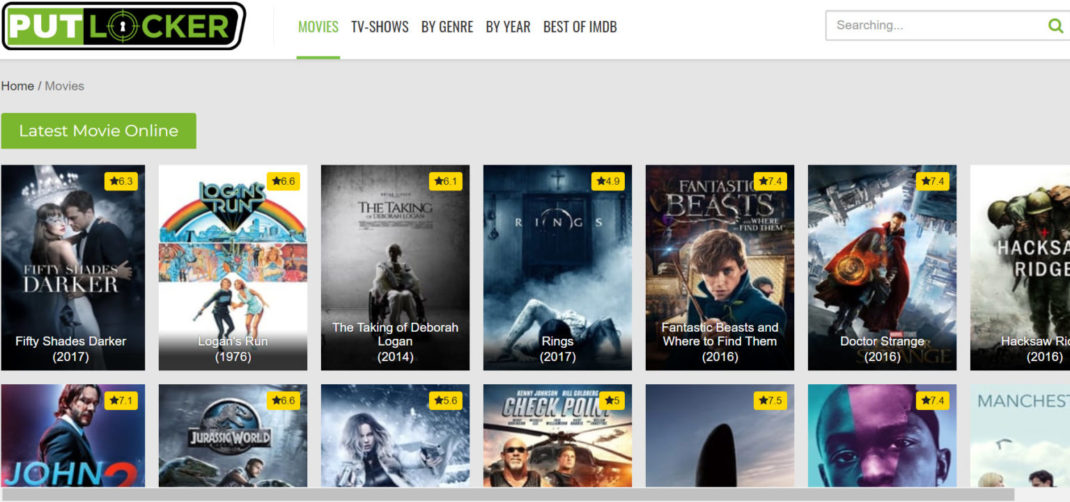Click the Logan's Run (1976) title text
The width and height of the screenshot is (1070, 502).
(233, 349)
